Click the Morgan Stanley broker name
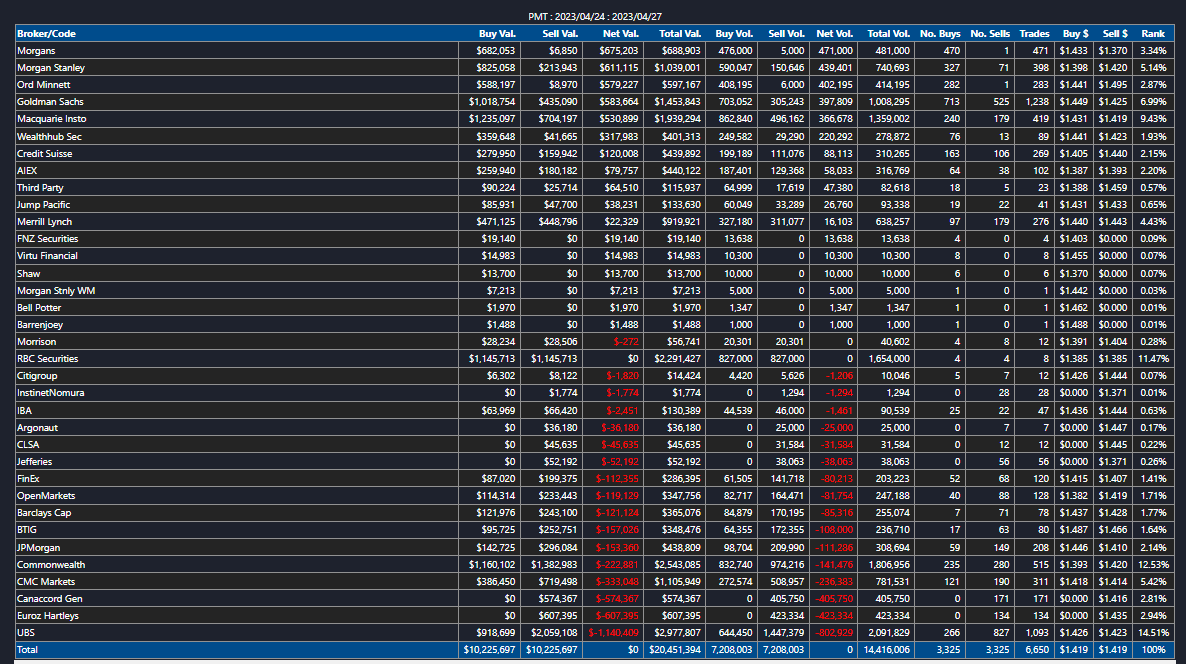 (x=51, y=68)
